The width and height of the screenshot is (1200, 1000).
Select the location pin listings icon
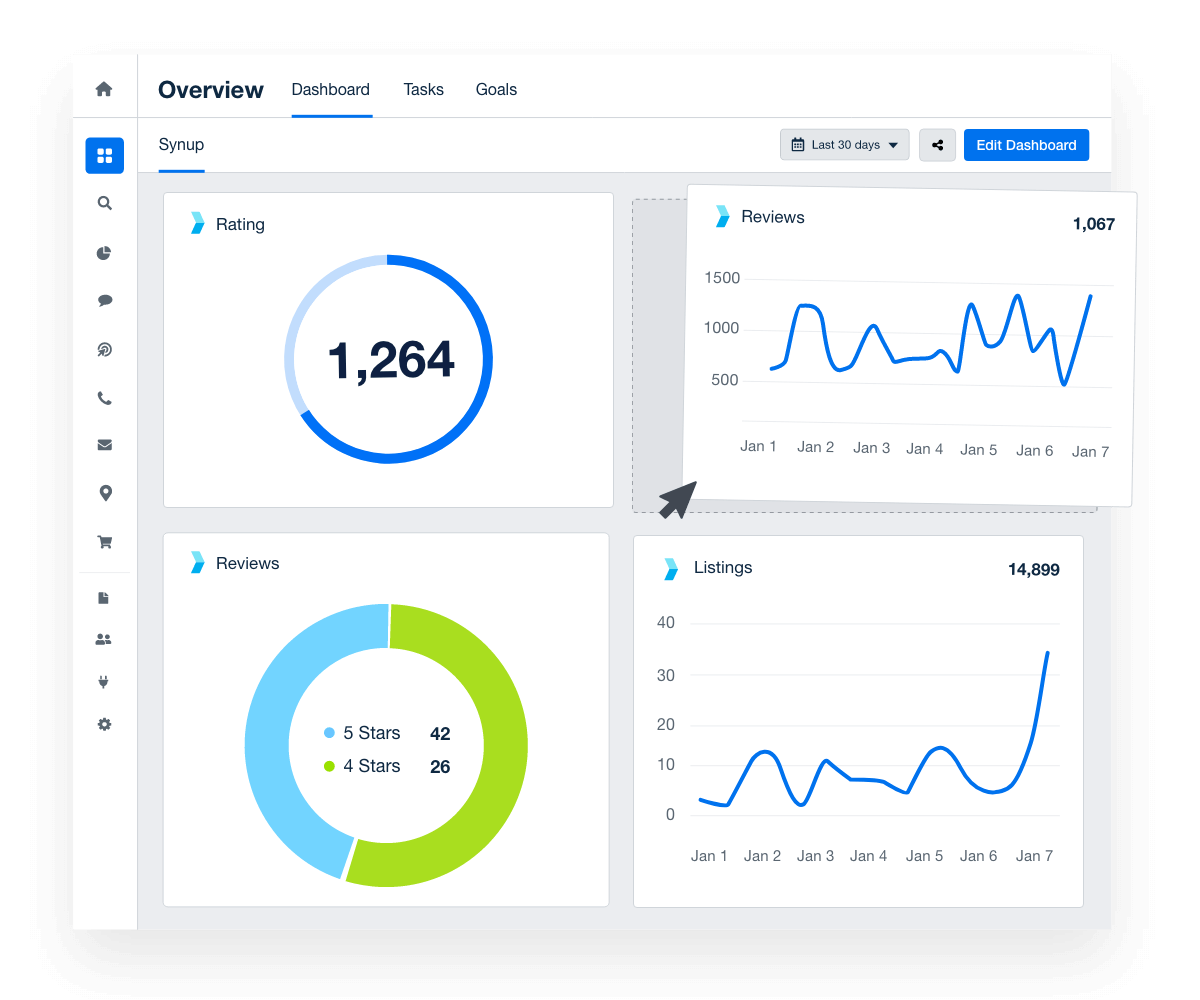pyautogui.click(x=104, y=492)
